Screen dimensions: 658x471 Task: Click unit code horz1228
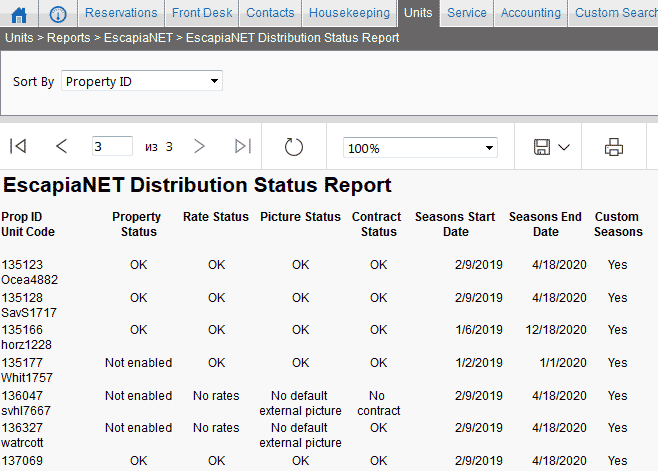click(x=26, y=345)
